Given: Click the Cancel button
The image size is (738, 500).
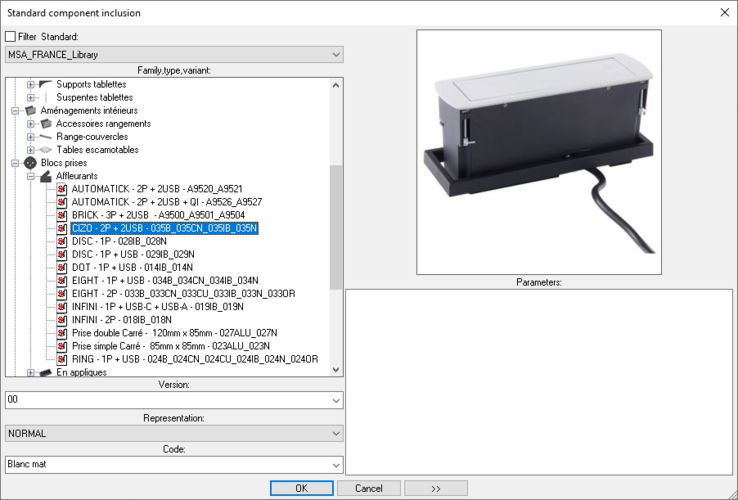Looking at the screenshot, I should [368, 488].
